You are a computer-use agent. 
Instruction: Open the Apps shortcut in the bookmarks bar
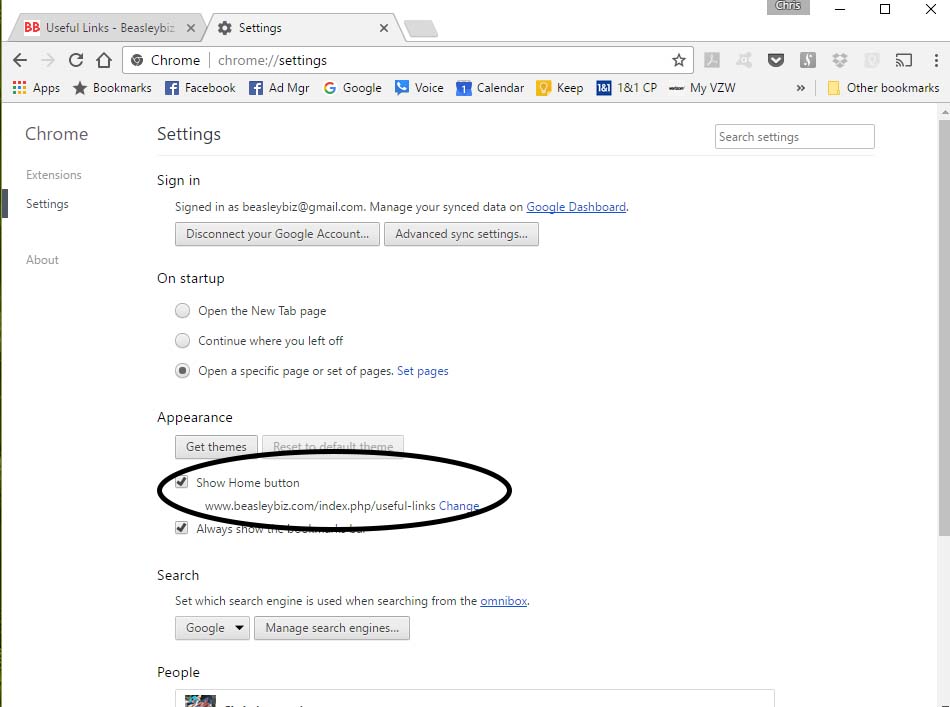coord(36,88)
